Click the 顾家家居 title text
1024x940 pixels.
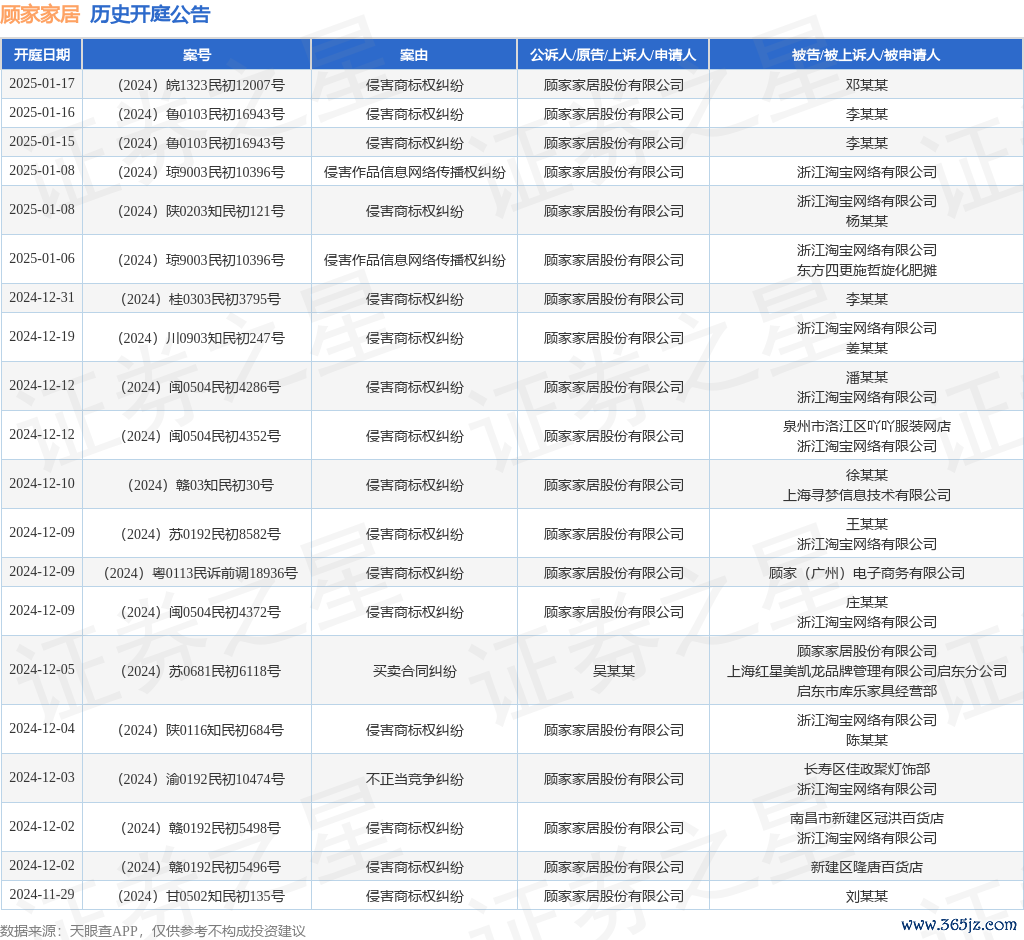tap(40, 14)
